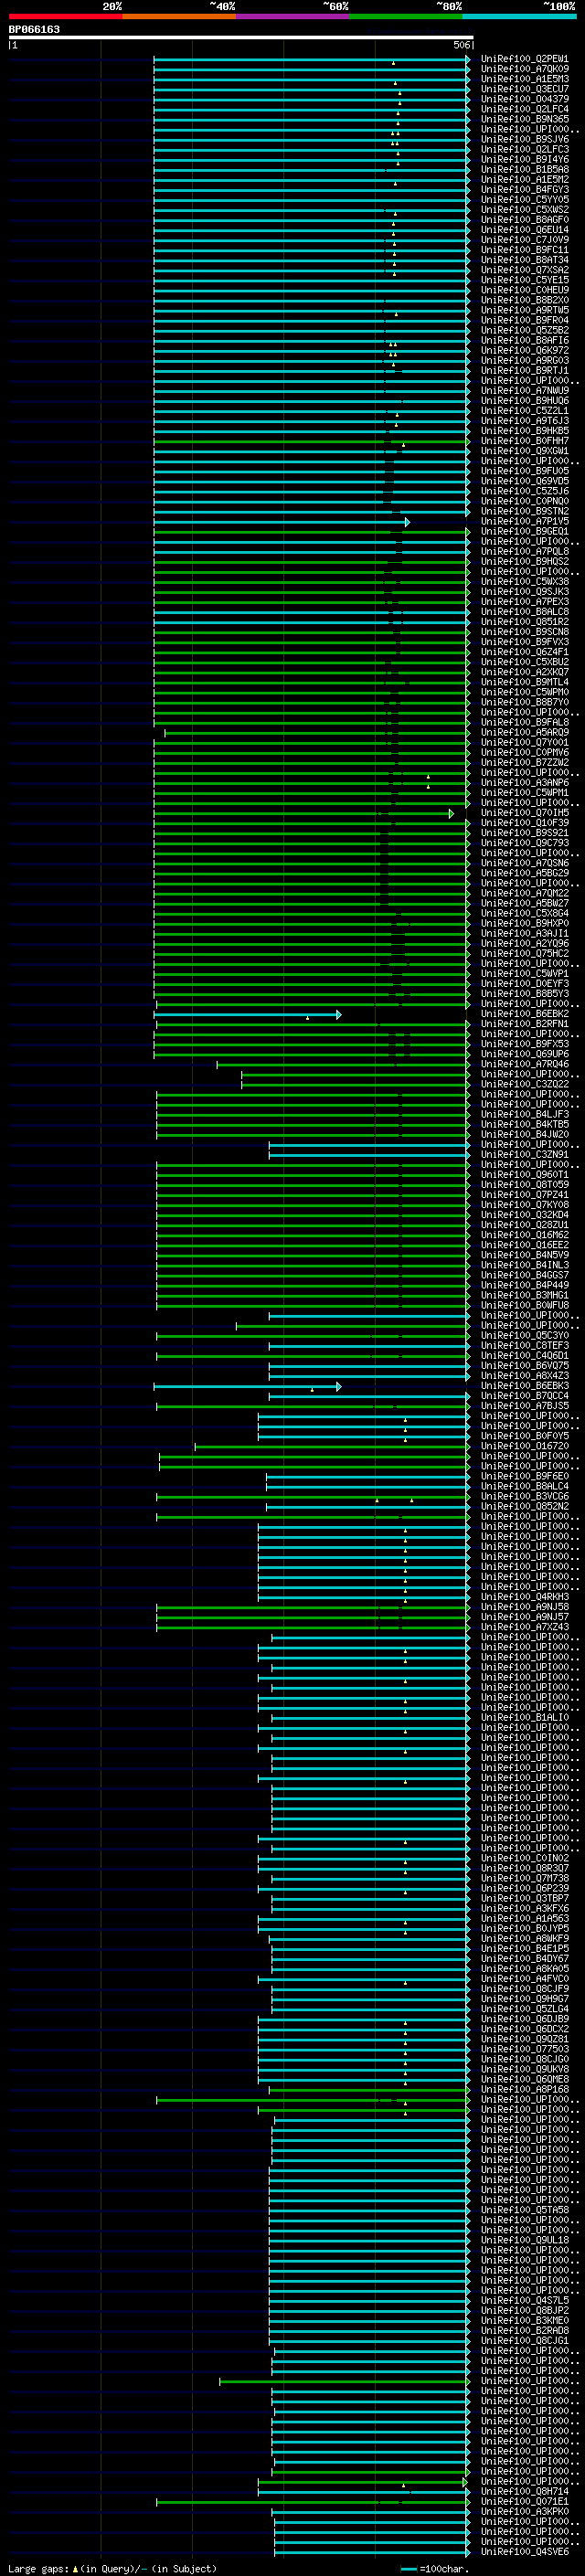Select the UniRef100_Q6EU14 label
This screenshot has height=2576, width=585.
point(524,230)
